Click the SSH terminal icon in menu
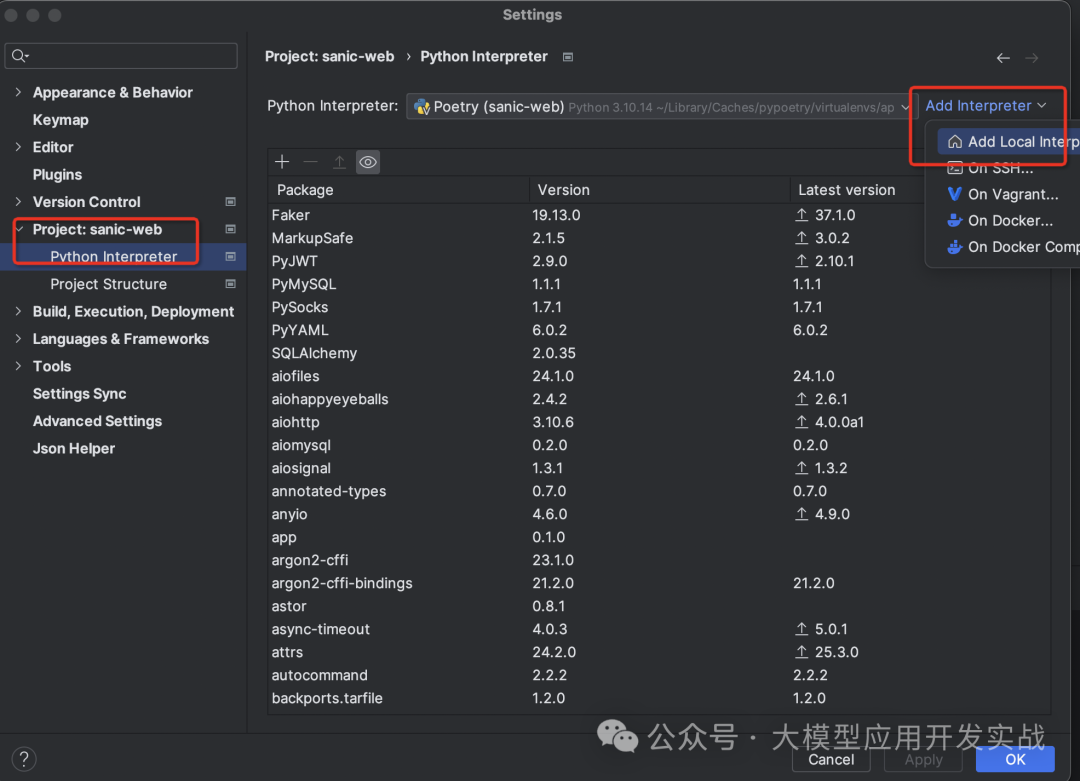The height and width of the screenshot is (781, 1080). pos(955,168)
